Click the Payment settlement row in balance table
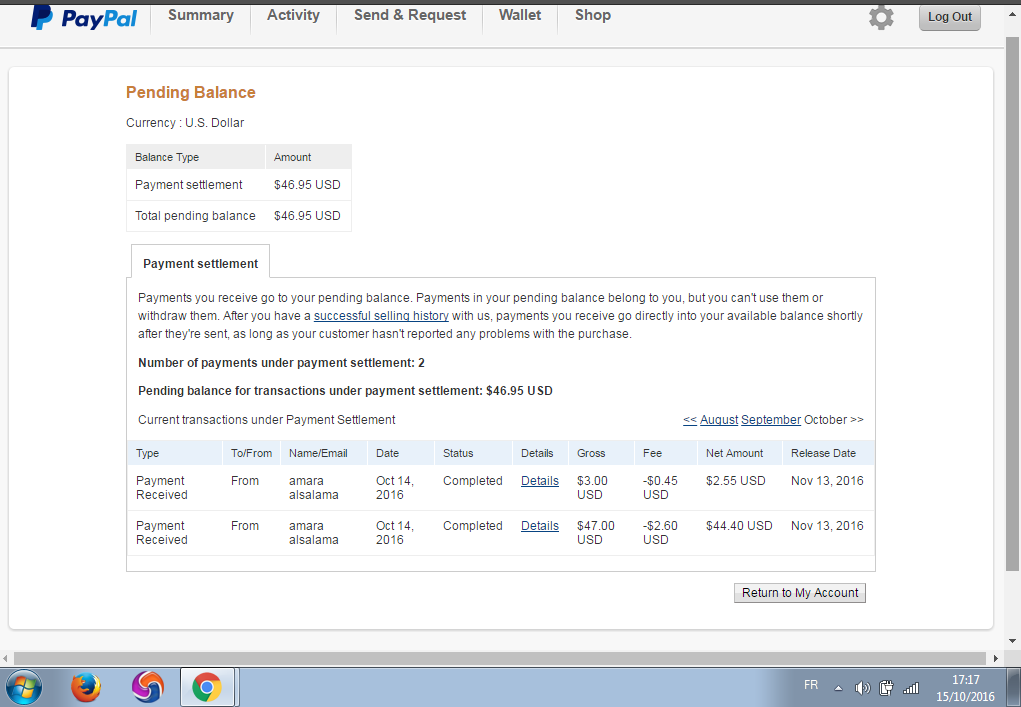1021x707 pixels. coord(238,185)
